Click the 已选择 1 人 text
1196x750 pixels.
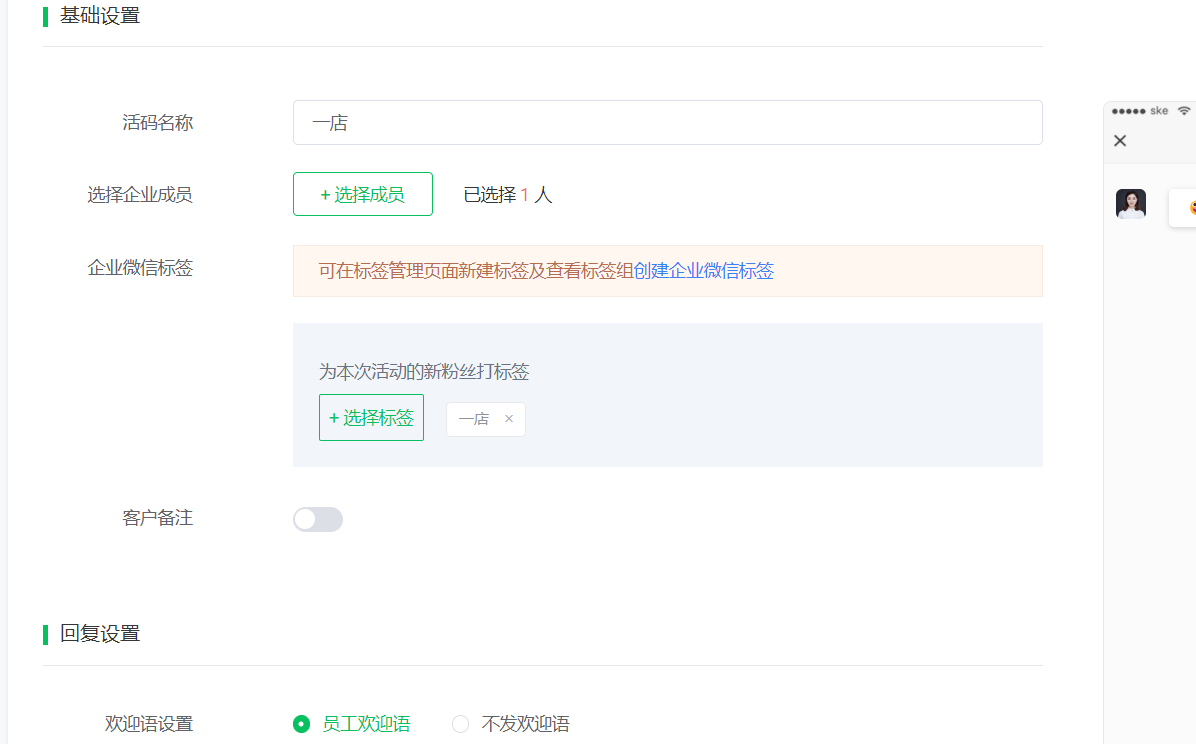pyautogui.click(x=507, y=195)
